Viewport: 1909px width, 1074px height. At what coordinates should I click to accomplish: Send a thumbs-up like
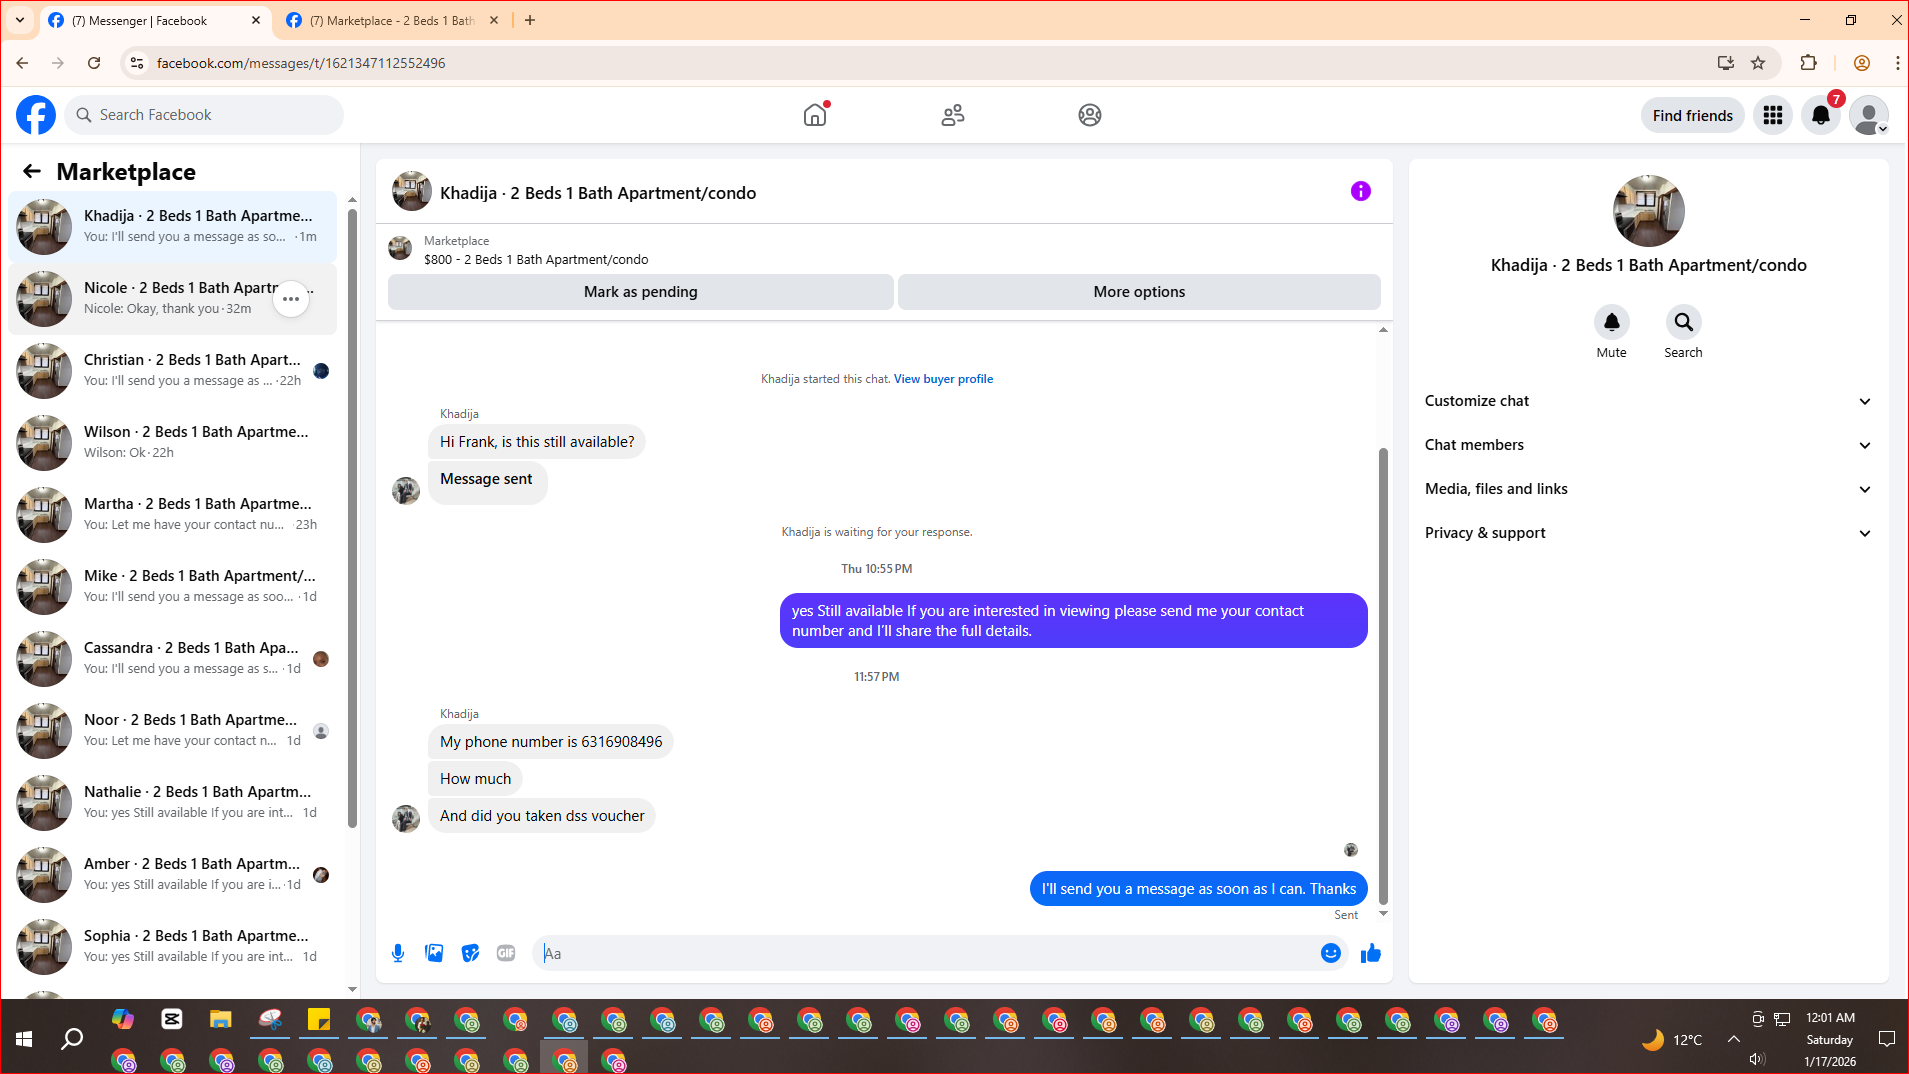tap(1371, 953)
